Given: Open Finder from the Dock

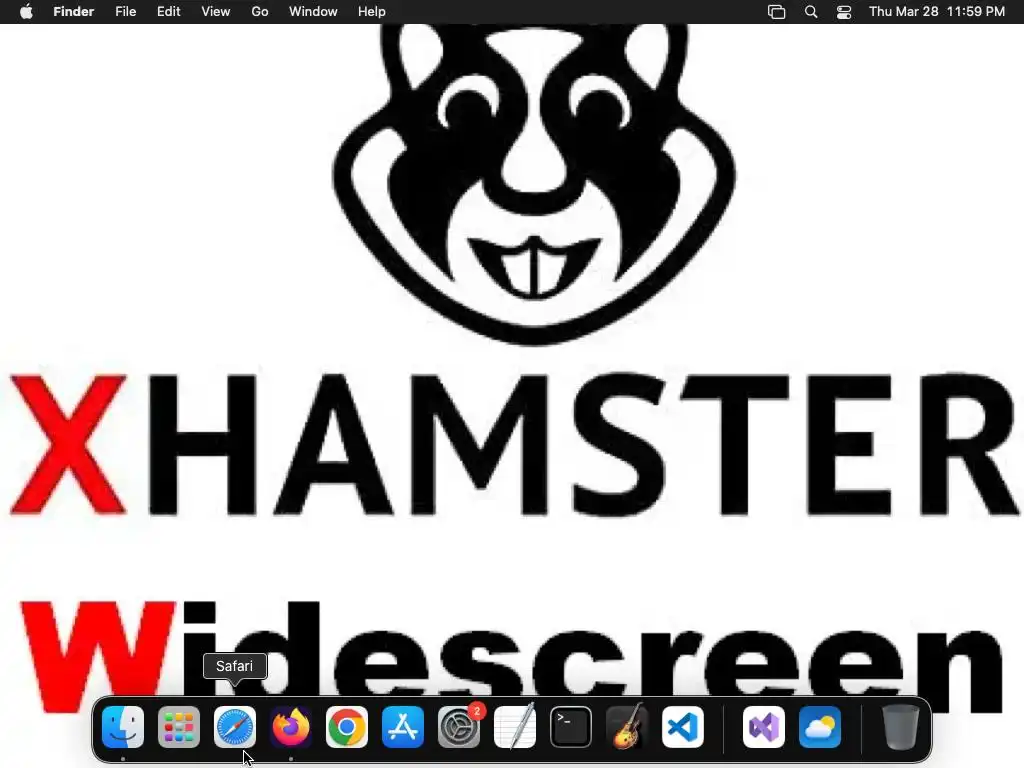Looking at the screenshot, I should tap(123, 727).
